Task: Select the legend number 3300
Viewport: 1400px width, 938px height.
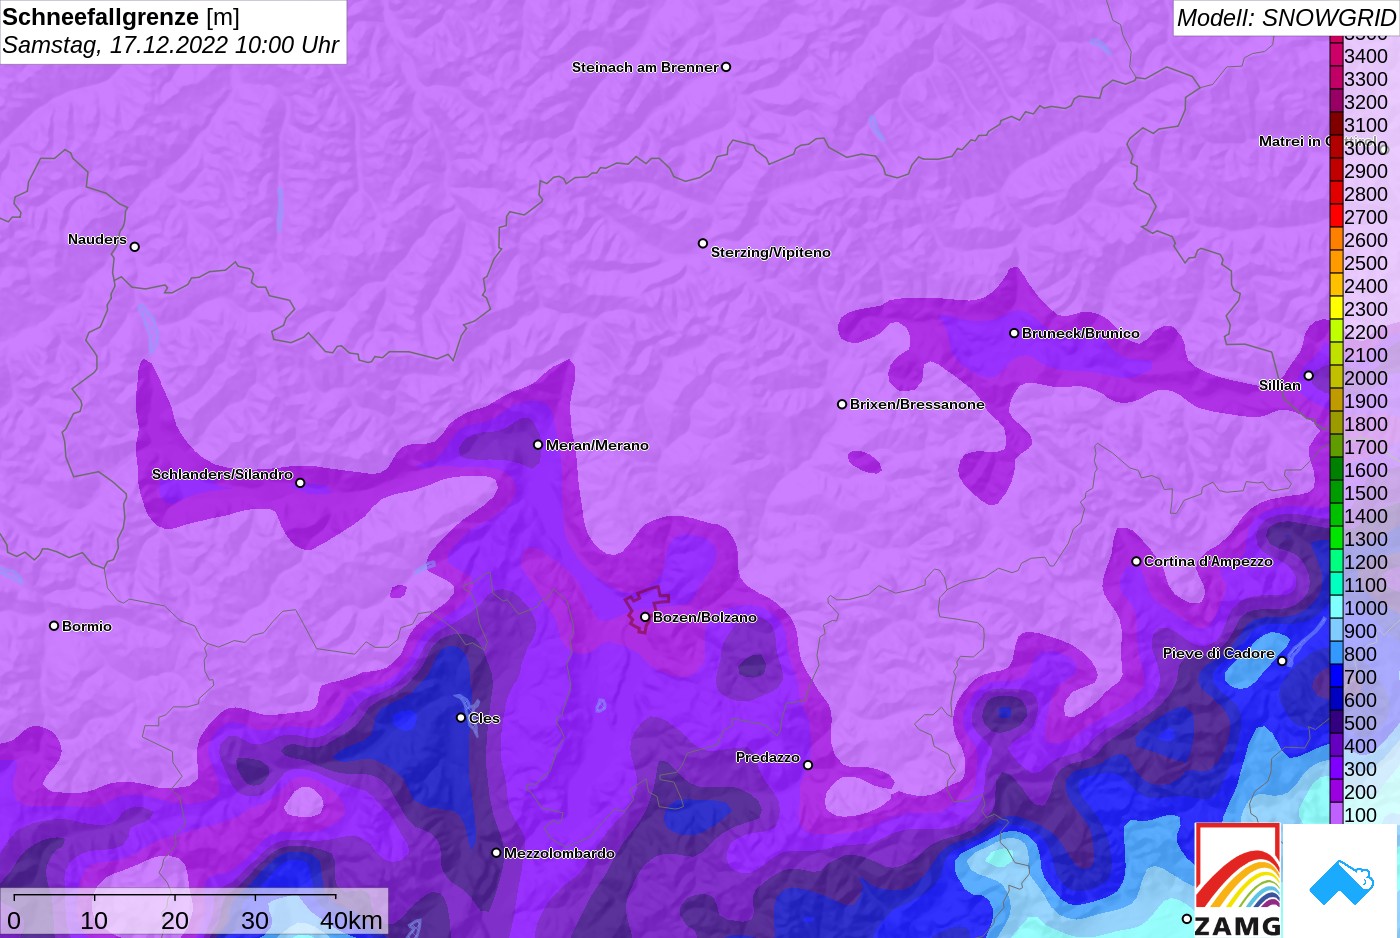Action: click(x=1366, y=79)
